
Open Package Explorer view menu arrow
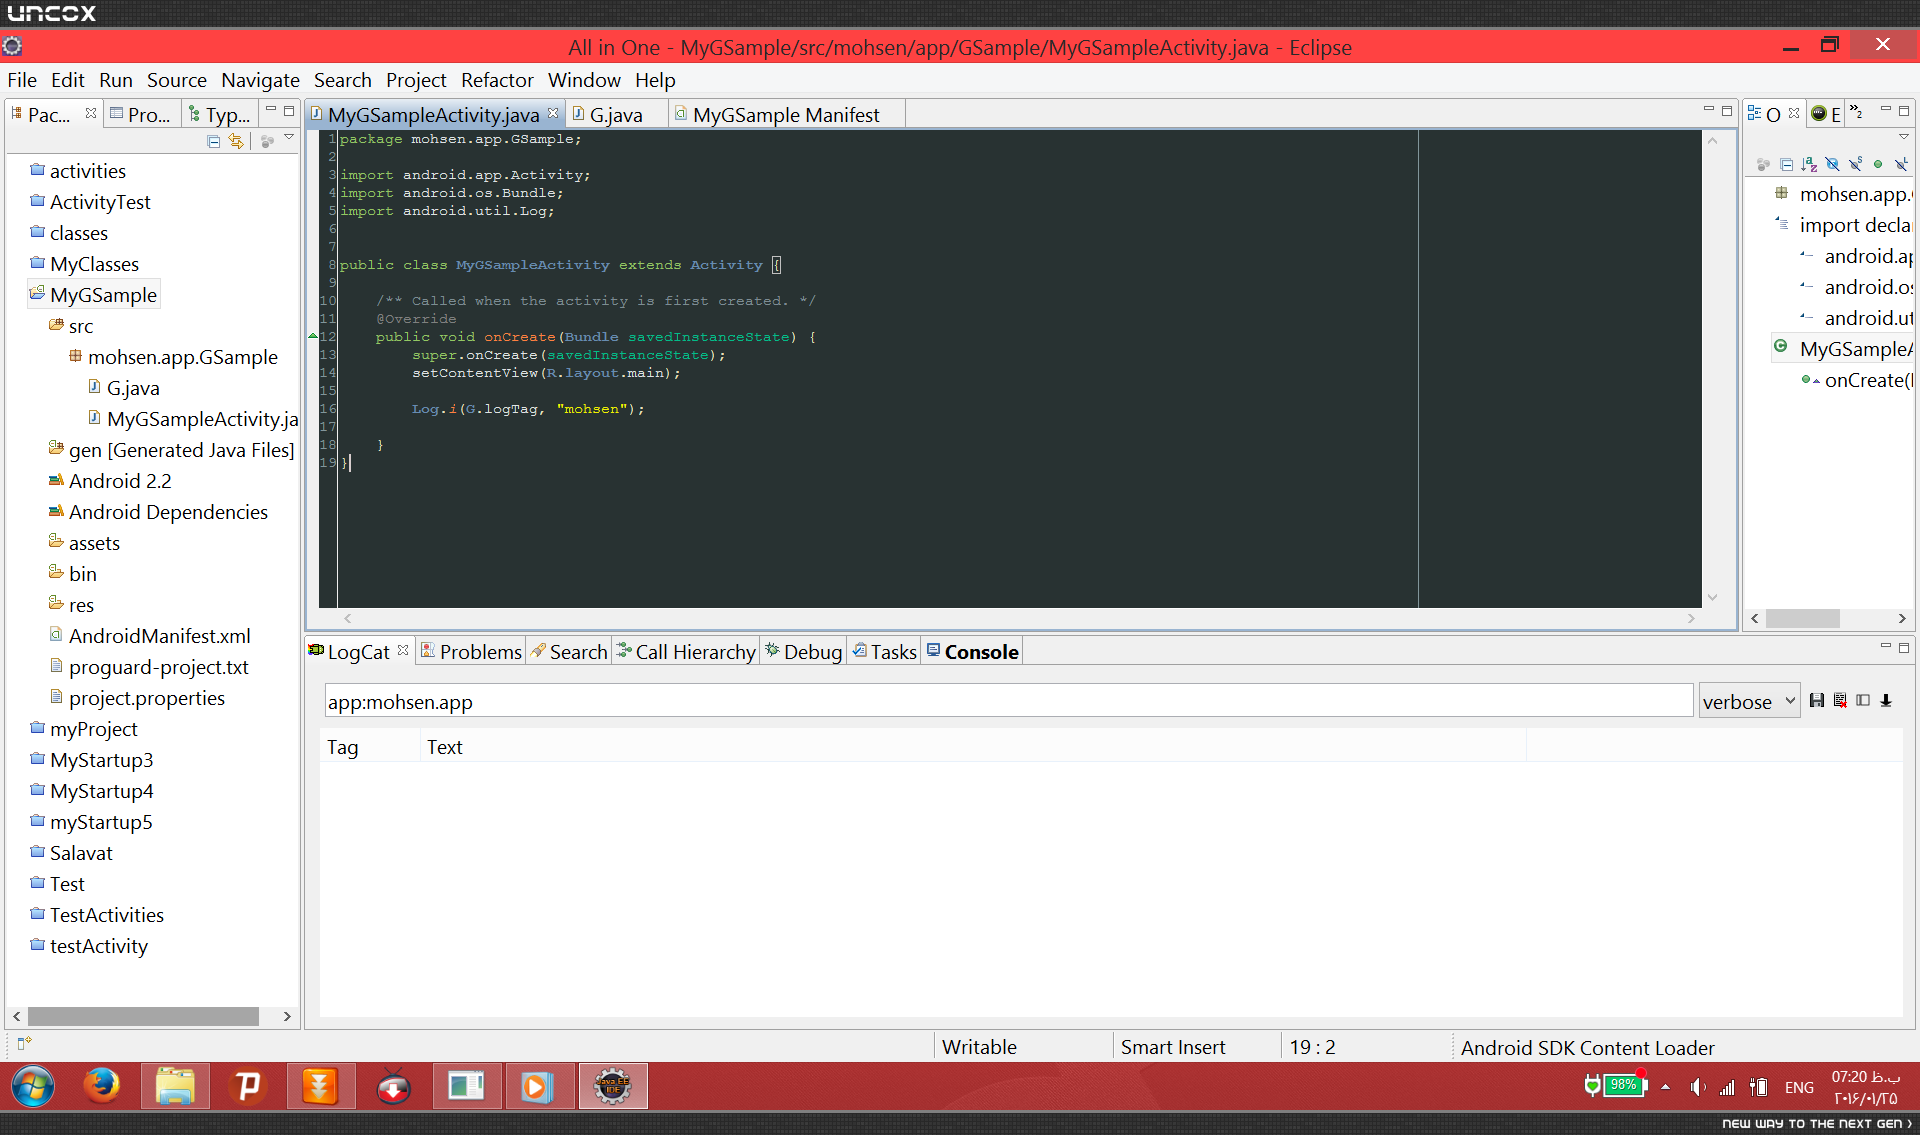pyautogui.click(x=289, y=138)
